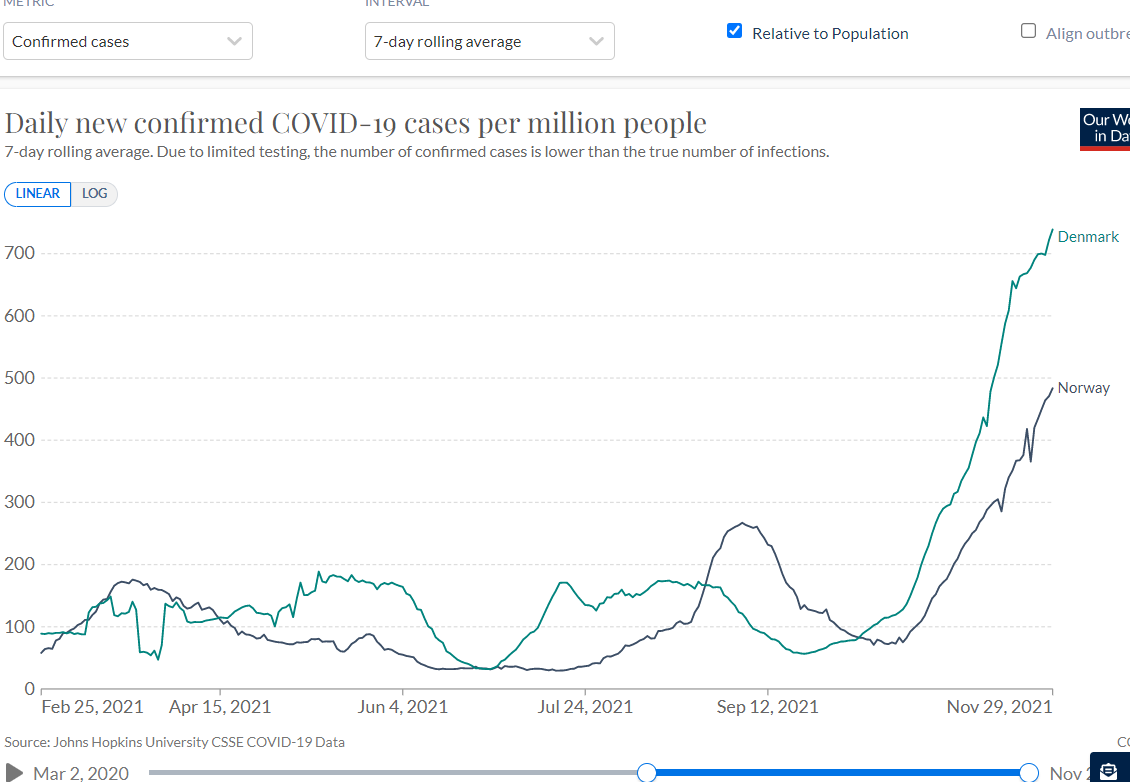Image resolution: width=1130 pixels, height=782 pixels.
Task: Click the Apr 15, 2021 axis label
Action: point(220,706)
